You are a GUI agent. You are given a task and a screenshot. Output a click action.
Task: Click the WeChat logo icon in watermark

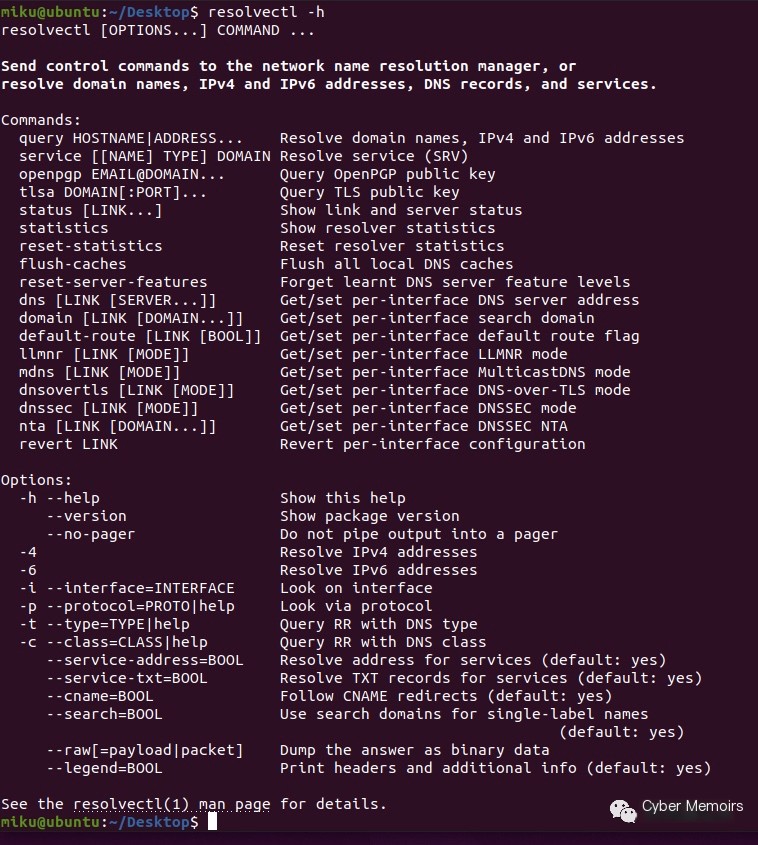(623, 811)
